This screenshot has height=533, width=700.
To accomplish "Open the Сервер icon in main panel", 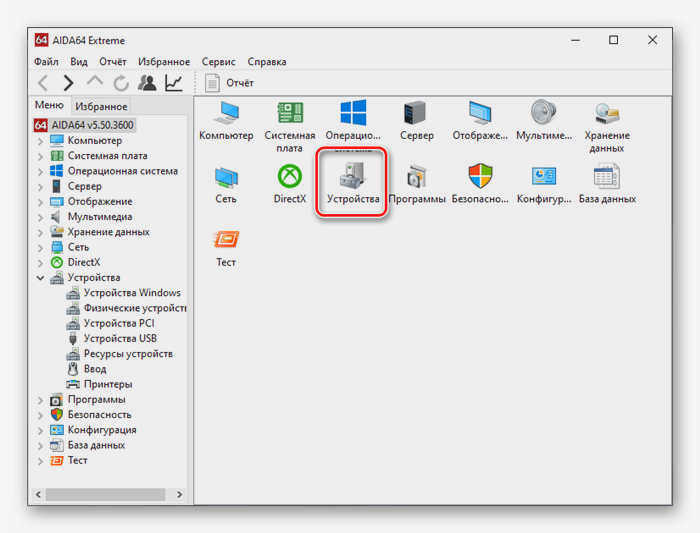I will 417,121.
